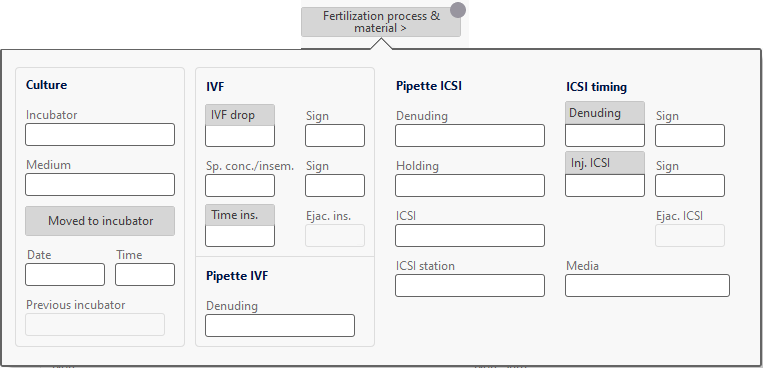
Task: Select the Date field under Moved to incubator
Action: tap(65, 275)
